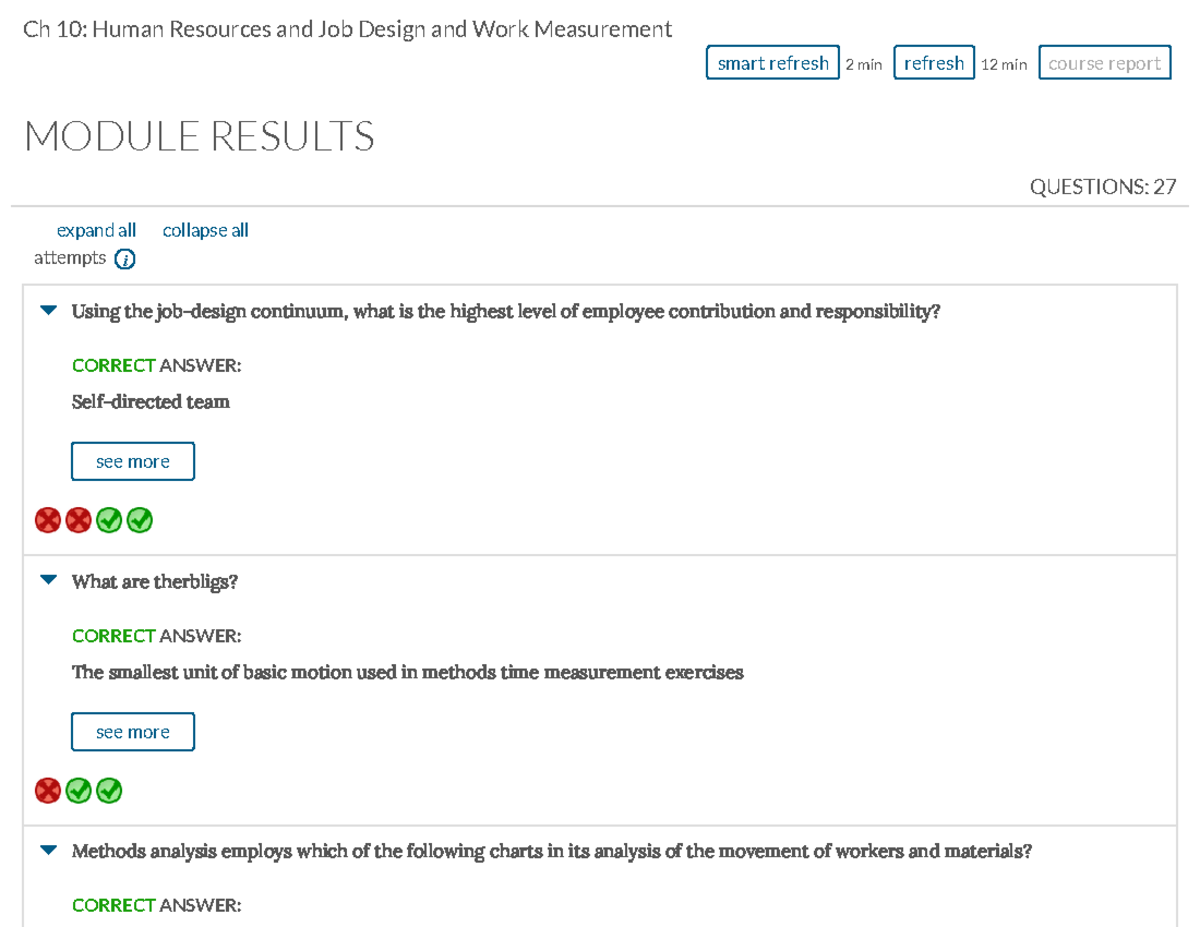Open the course report

point(1104,62)
